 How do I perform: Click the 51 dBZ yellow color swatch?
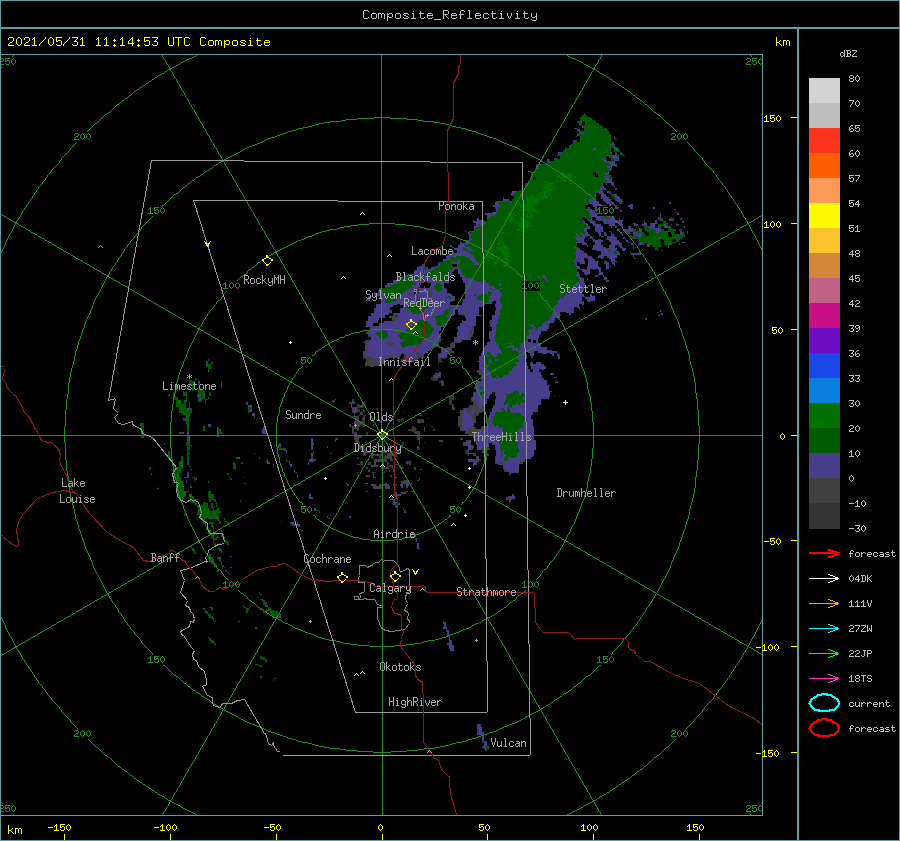[824, 215]
